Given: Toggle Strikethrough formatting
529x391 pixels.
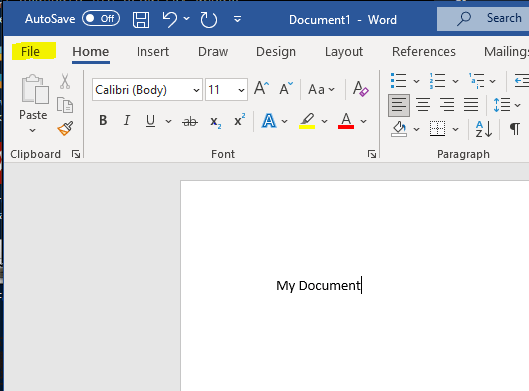Looking at the screenshot, I should (x=190, y=121).
